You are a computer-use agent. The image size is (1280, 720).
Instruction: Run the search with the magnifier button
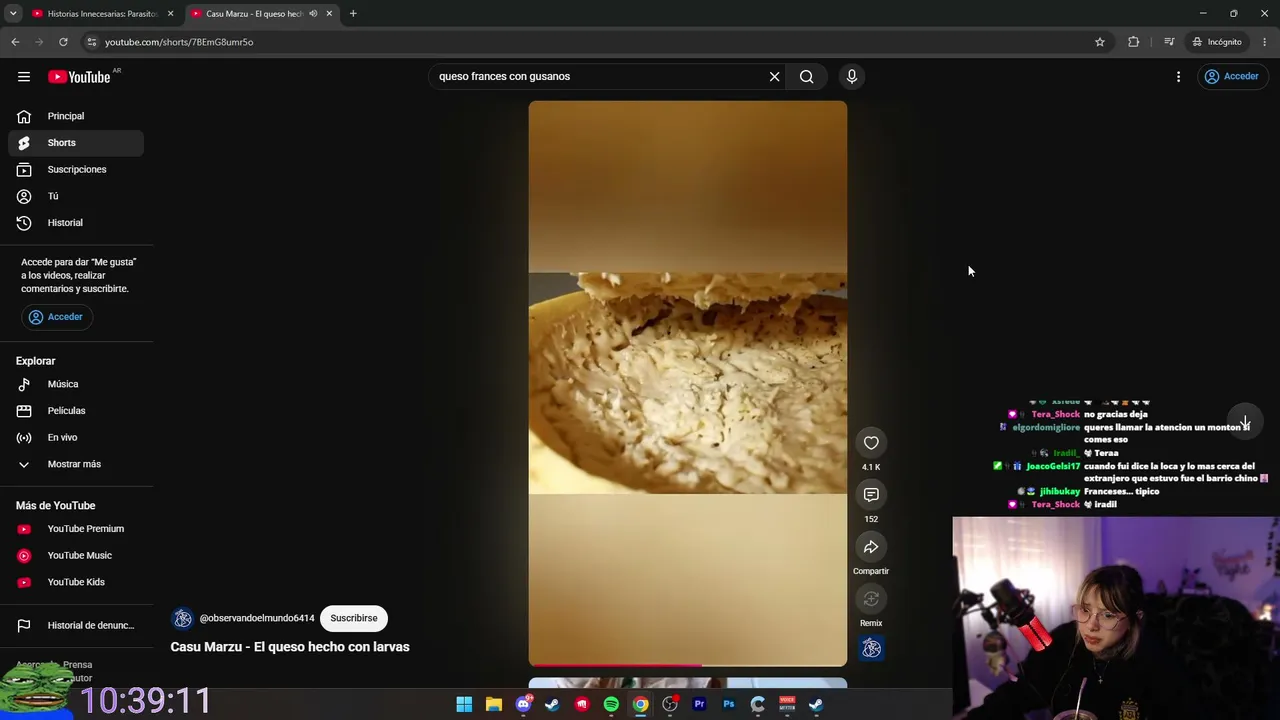pos(806,77)
